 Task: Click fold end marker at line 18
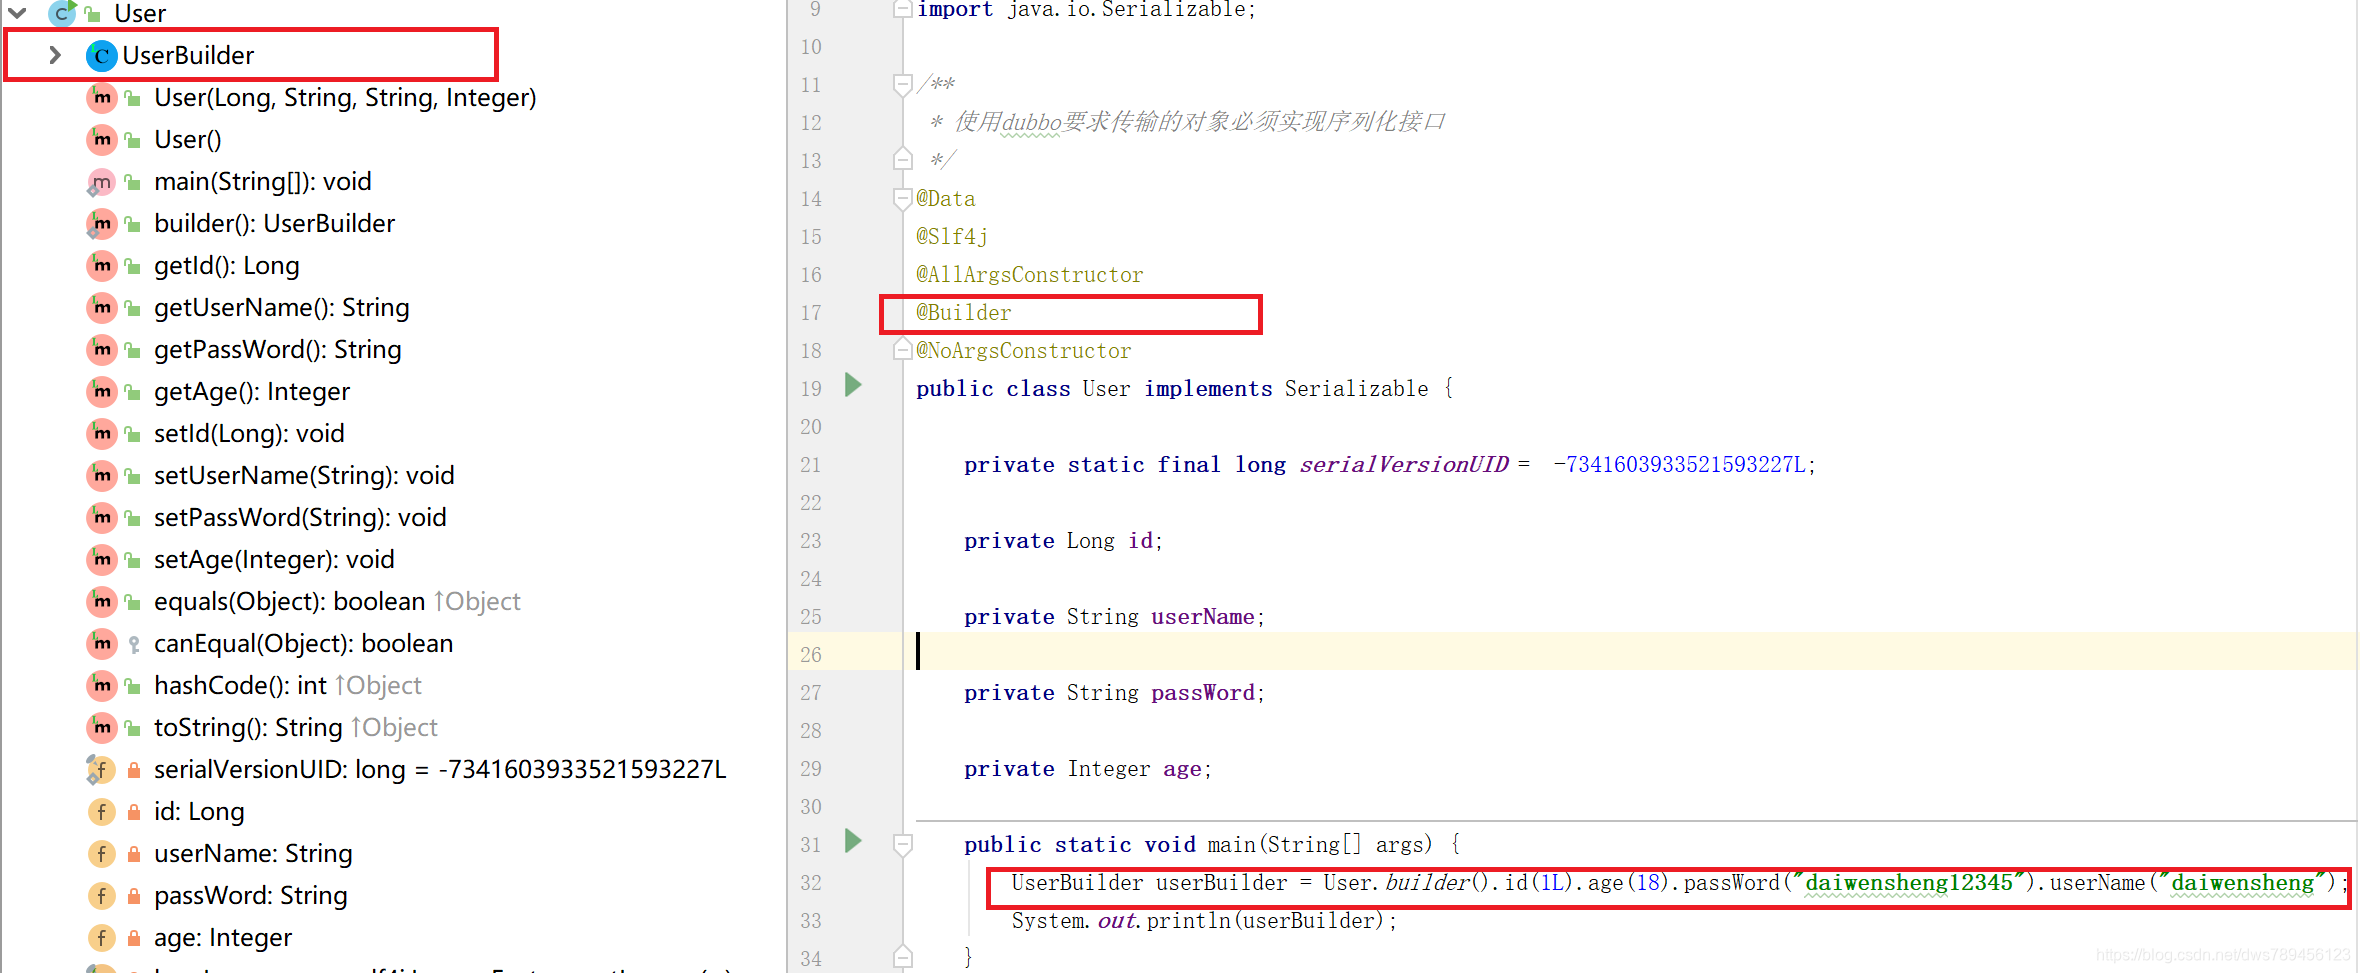pos(902,349)
